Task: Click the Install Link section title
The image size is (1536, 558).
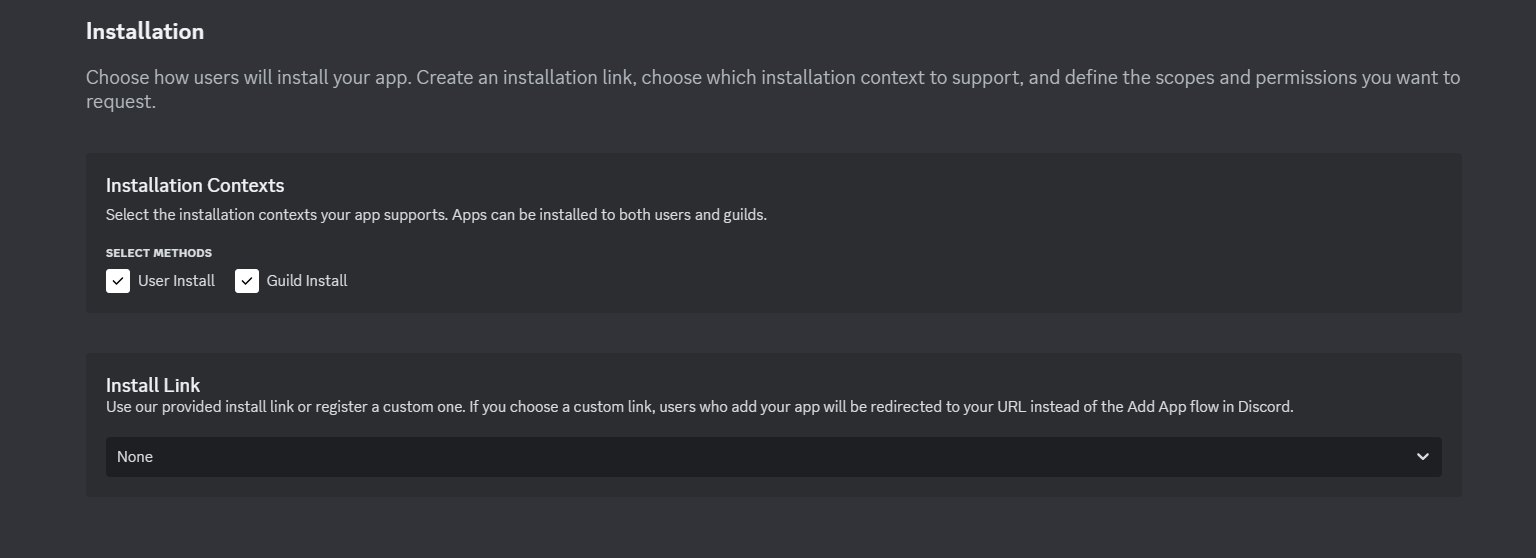Action: (153, 385)
